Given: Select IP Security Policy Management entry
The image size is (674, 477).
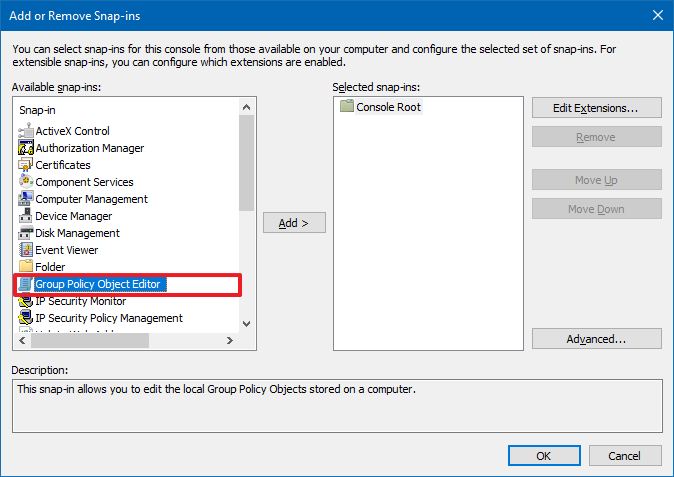Looking at the screenshot, I should coord(109,318).
